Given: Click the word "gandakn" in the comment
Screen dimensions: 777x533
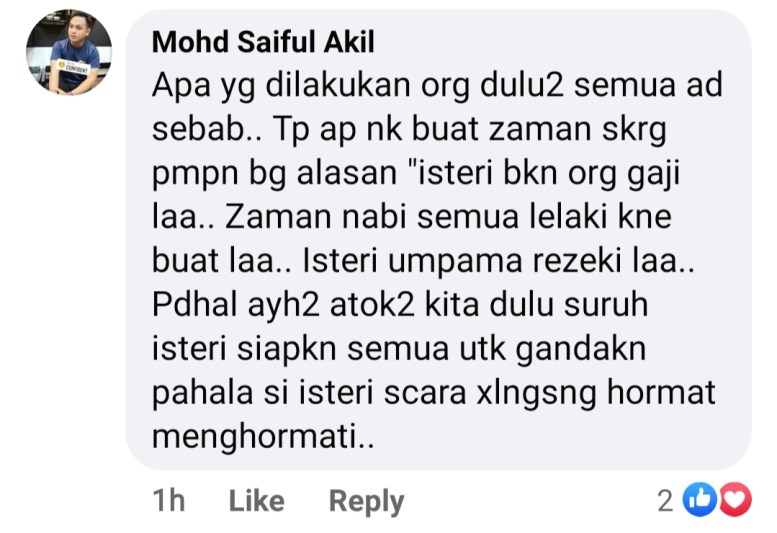Looking at the screenshot, I should click(x=580, y=350).
